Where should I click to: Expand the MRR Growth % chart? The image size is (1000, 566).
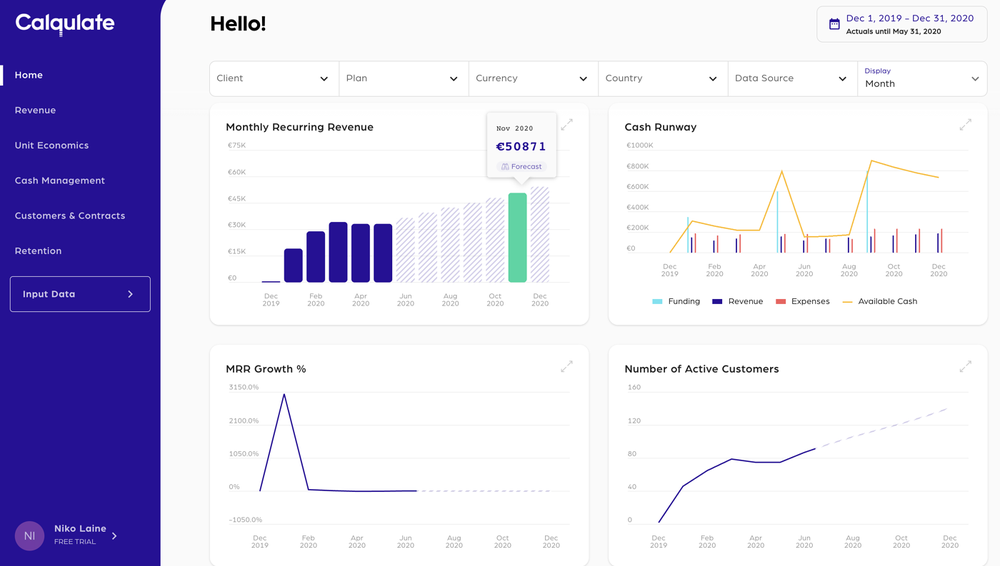pos(567,367)
